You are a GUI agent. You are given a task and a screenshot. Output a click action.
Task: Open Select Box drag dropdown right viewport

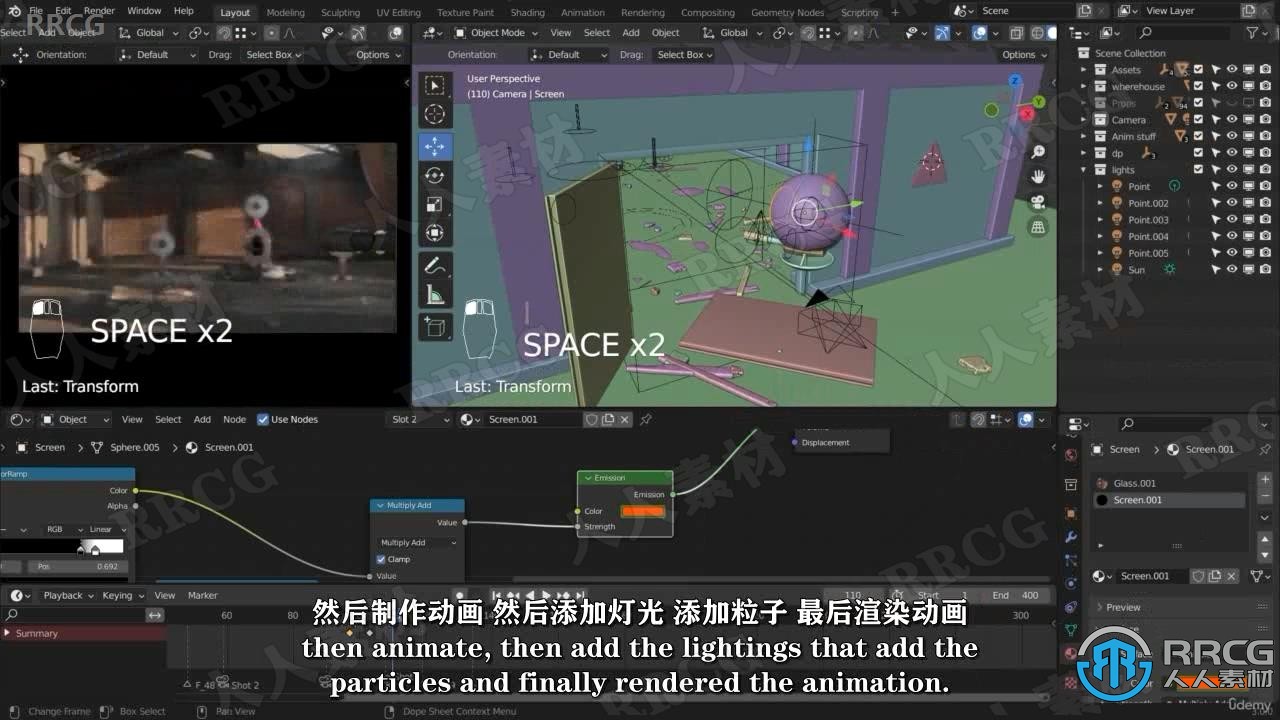tap(685, 55)
